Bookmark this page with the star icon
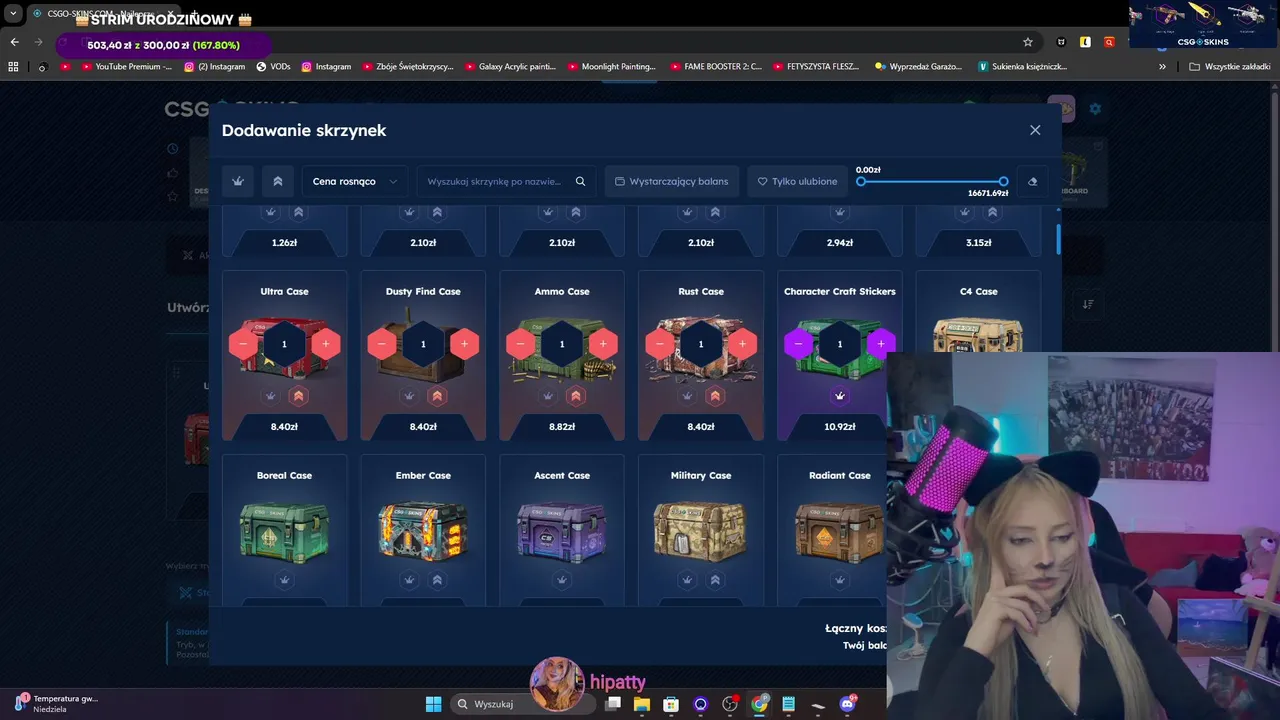The height and width of the screenshot is (720, 1280). (1027, 42)
